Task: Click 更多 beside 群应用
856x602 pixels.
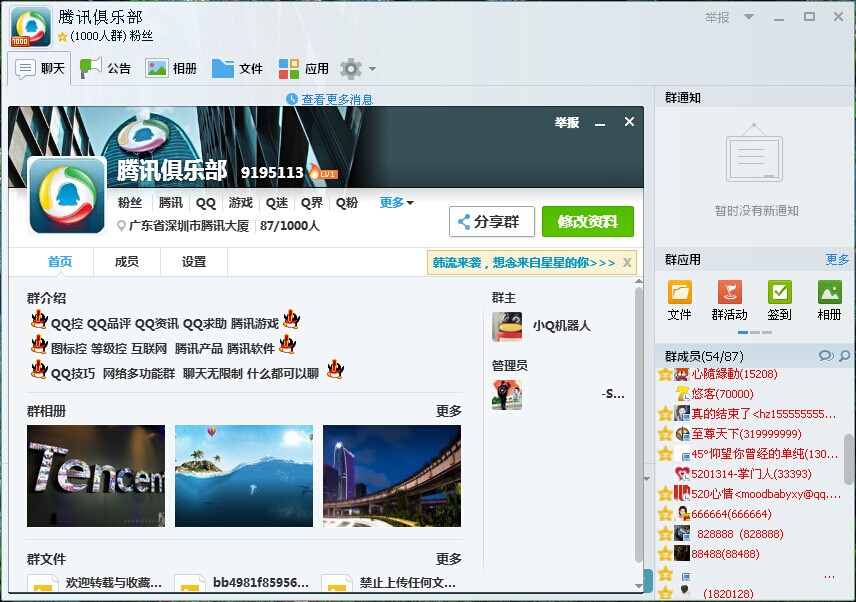Action: (837, 260)
